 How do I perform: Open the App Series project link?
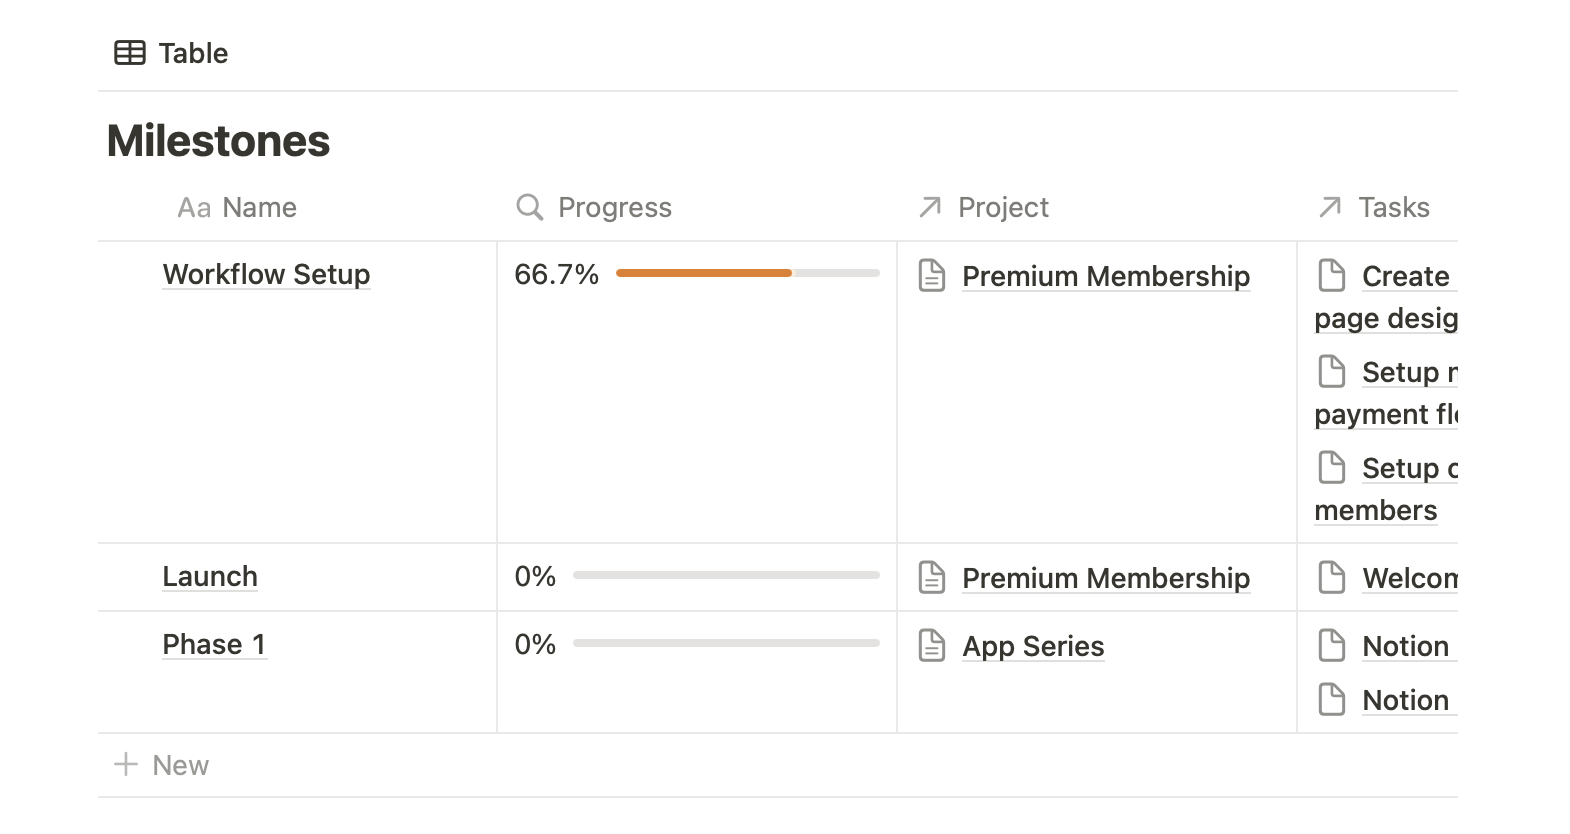click(x=1033, y=646)
